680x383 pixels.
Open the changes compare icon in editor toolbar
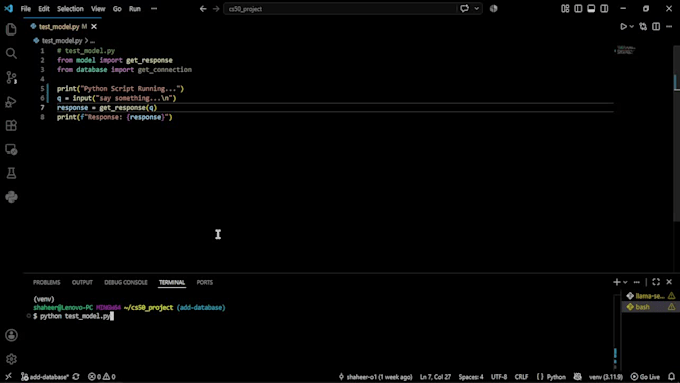point(643,27)
